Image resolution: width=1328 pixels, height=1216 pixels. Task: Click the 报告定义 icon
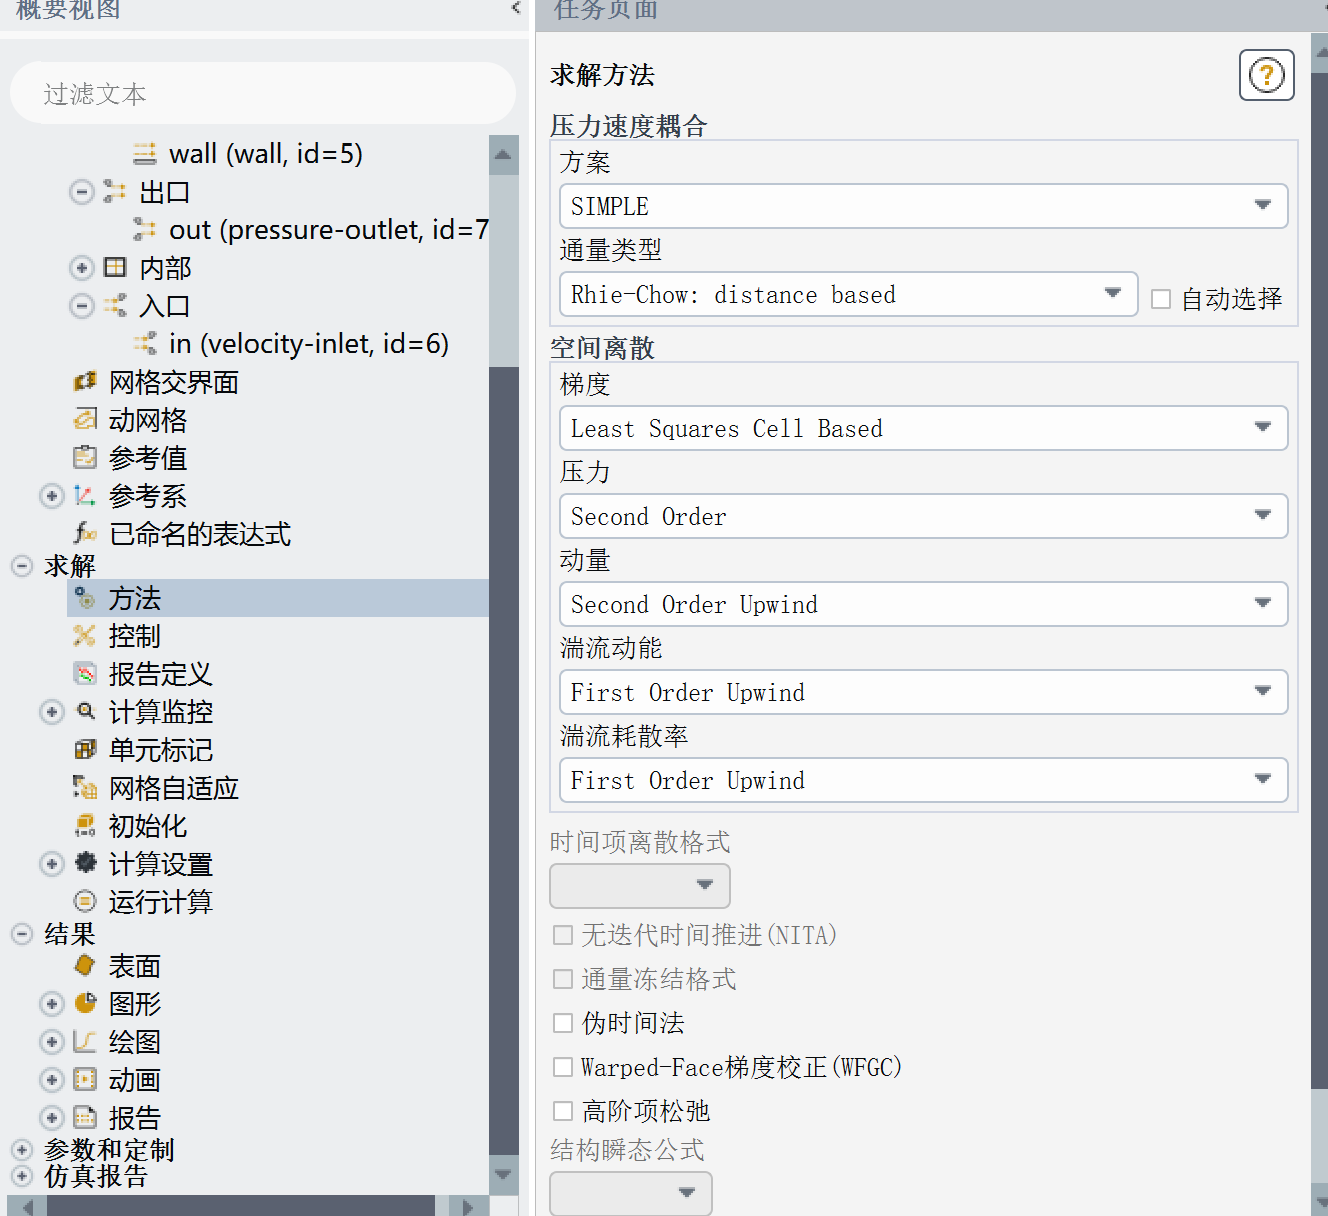point(86,674)
